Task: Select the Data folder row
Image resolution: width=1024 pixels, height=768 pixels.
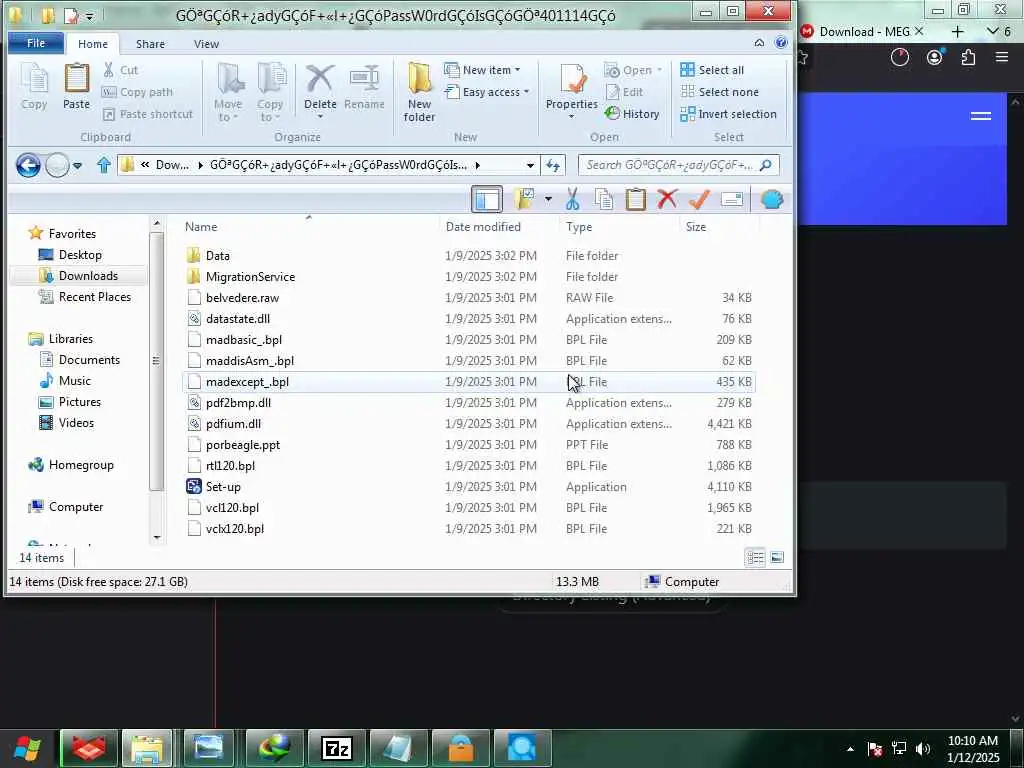Action: click(x=468, y=255)
